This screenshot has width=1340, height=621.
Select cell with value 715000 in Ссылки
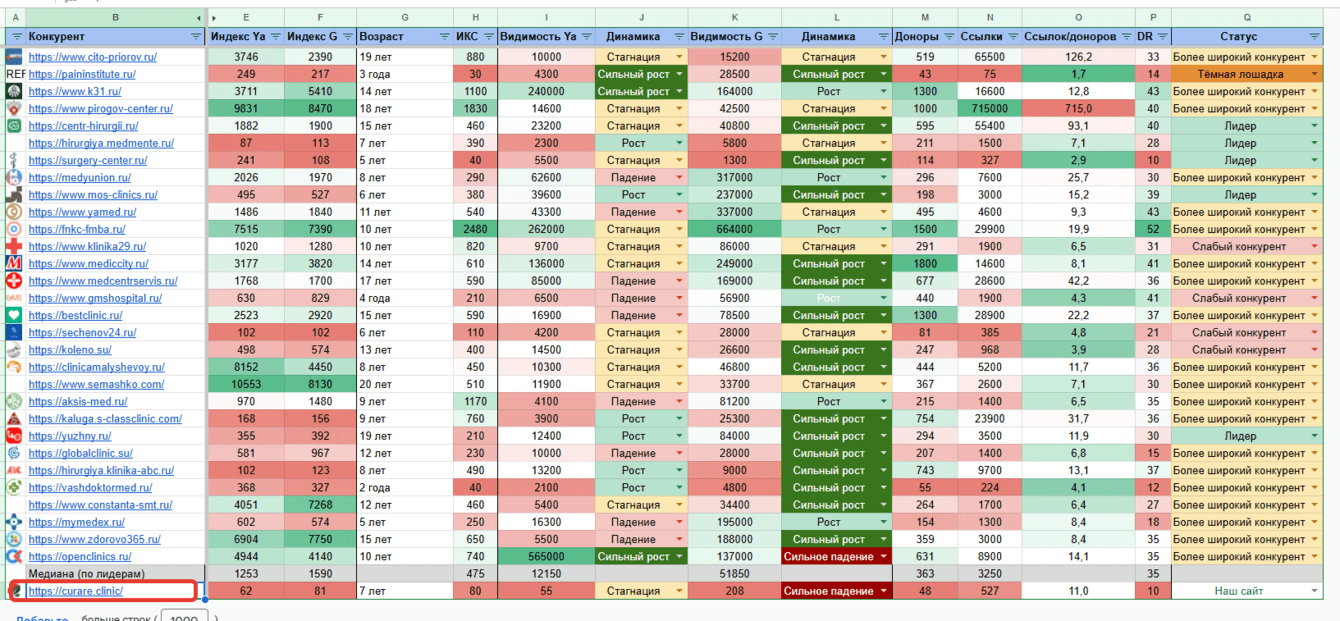(989, 108)
